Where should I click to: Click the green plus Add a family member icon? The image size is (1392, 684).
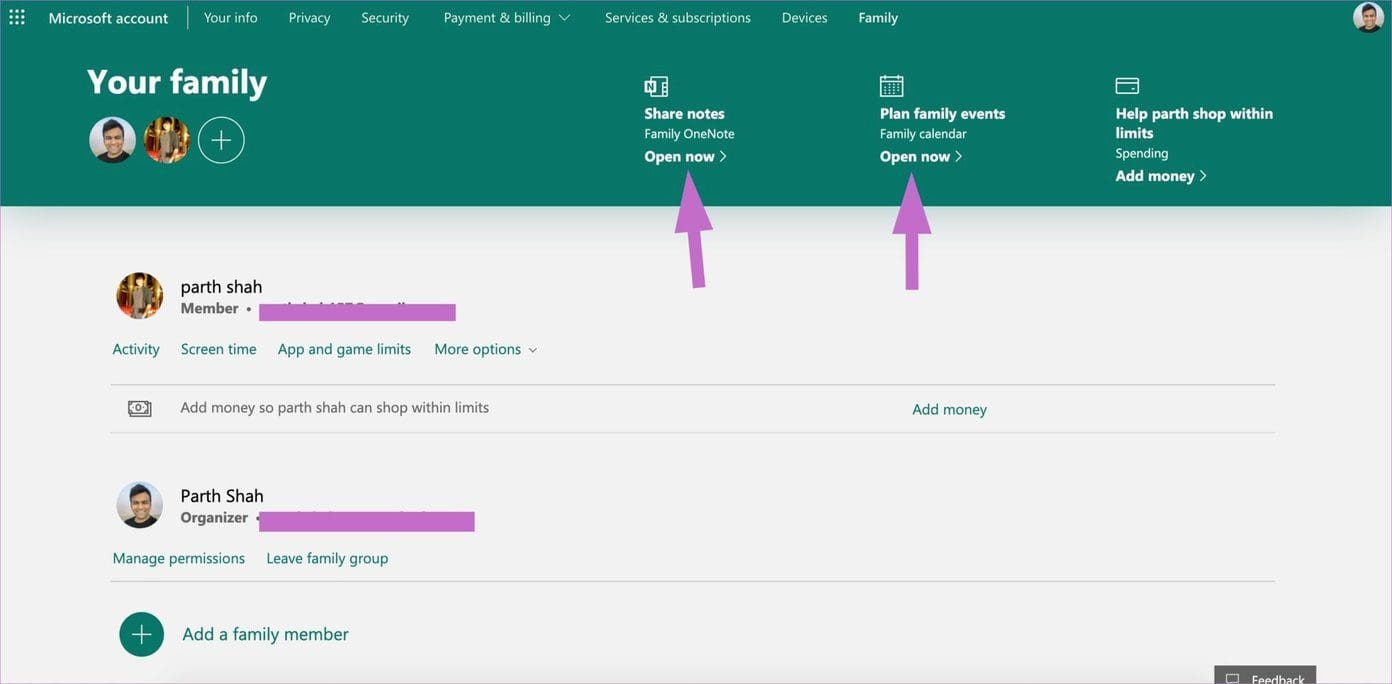[141, 634]
